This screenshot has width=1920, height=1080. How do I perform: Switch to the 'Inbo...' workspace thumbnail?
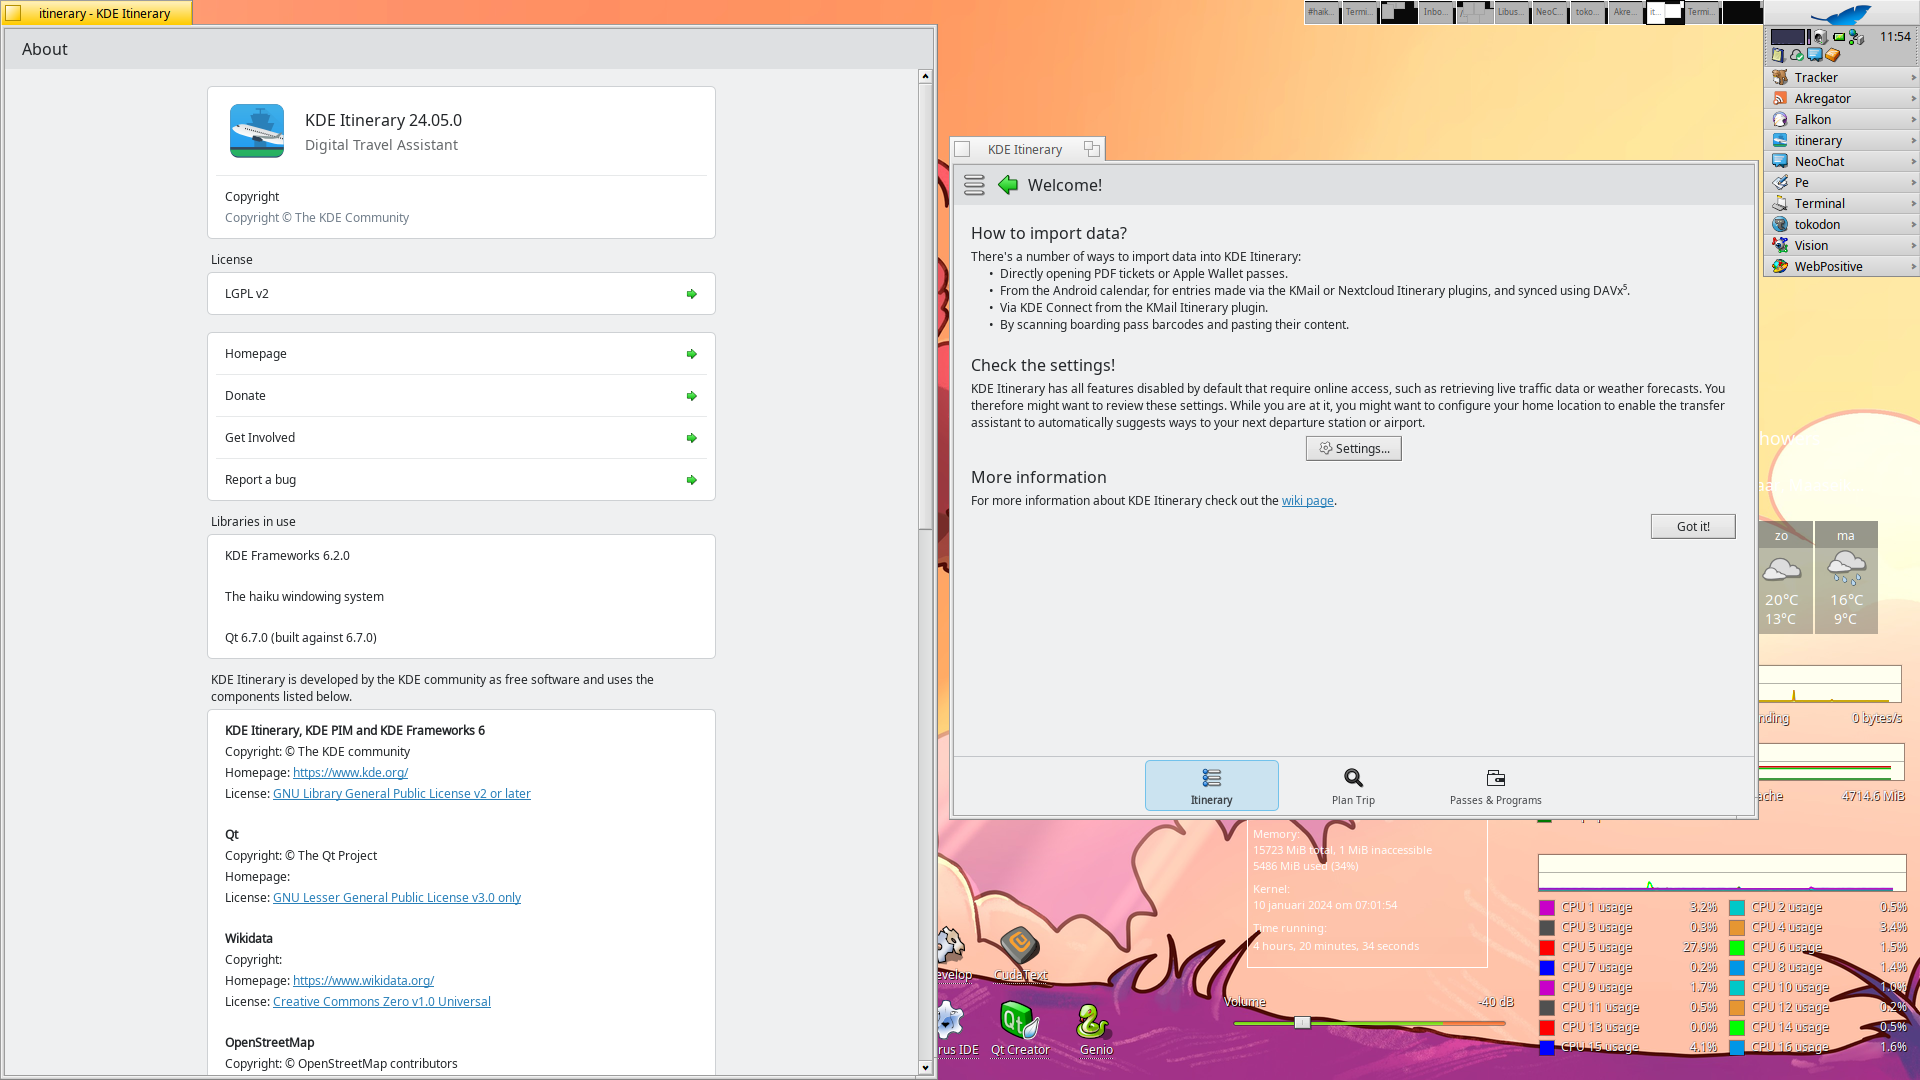(x=1436, y=13)
